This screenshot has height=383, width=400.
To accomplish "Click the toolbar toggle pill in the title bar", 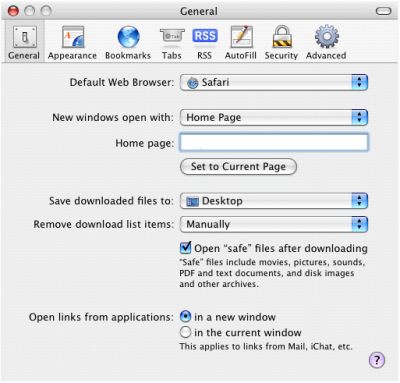I will point(383,11).
